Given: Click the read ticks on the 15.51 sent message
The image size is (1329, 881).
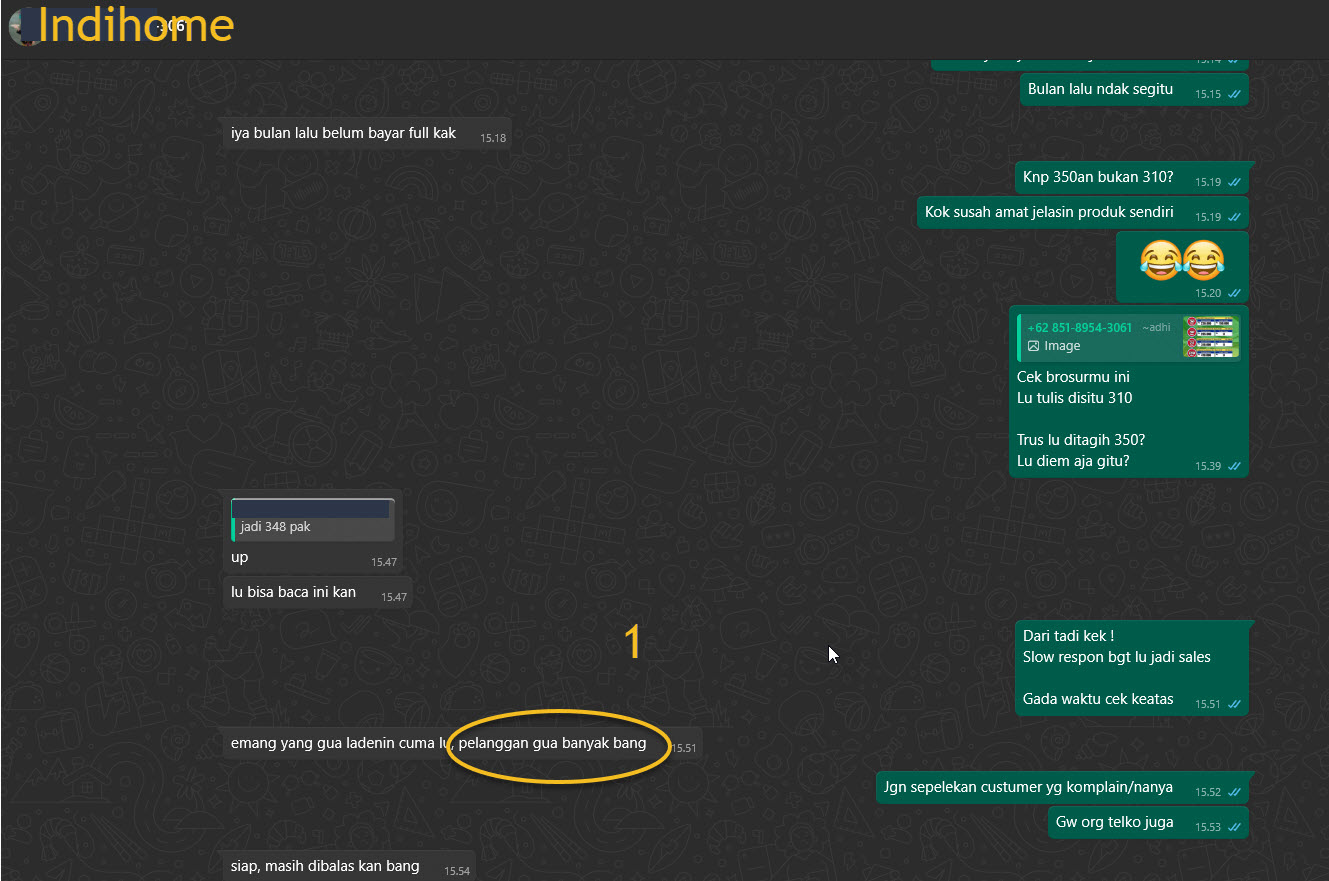Looking at the screenshot, I should (x=1234, y=704).
